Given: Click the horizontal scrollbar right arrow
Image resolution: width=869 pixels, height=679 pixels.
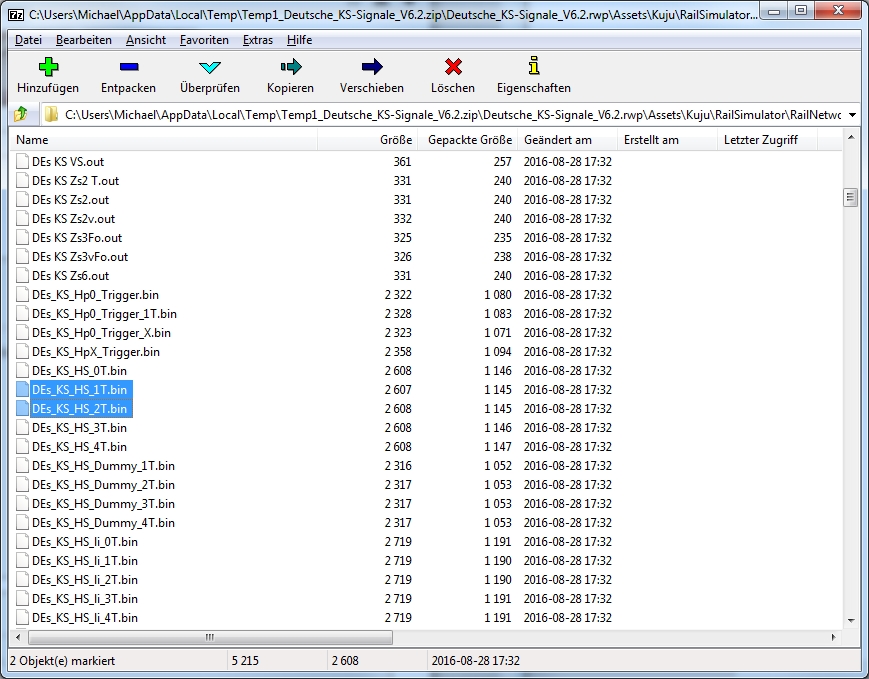Looking at the screenshot, I should tap(832, 637).
